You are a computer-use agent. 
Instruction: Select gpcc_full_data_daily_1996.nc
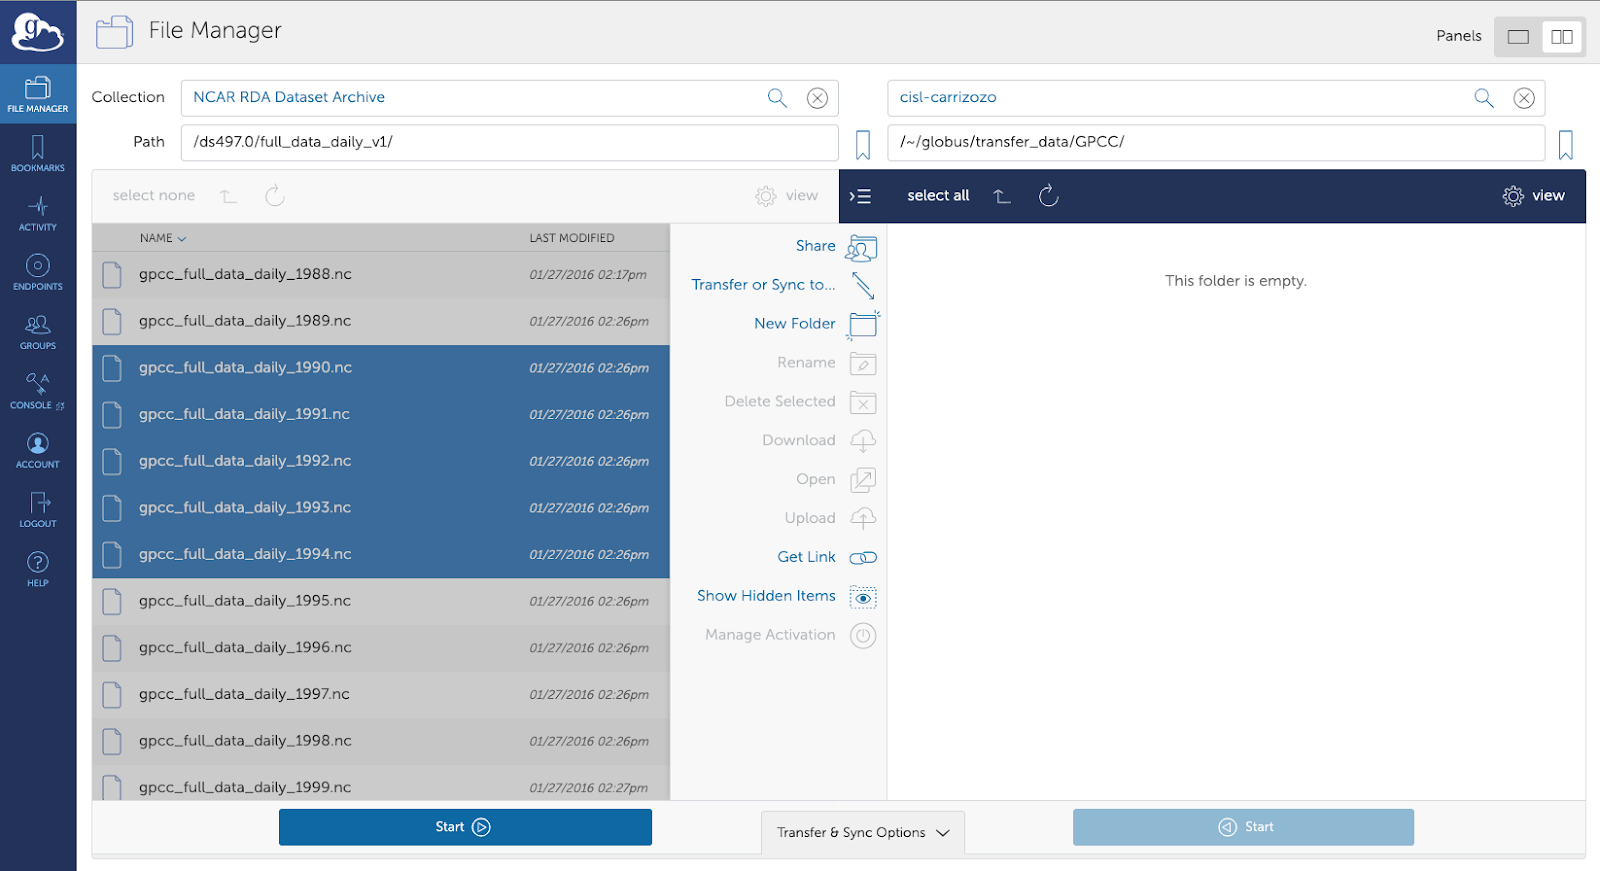coord(381,648)
